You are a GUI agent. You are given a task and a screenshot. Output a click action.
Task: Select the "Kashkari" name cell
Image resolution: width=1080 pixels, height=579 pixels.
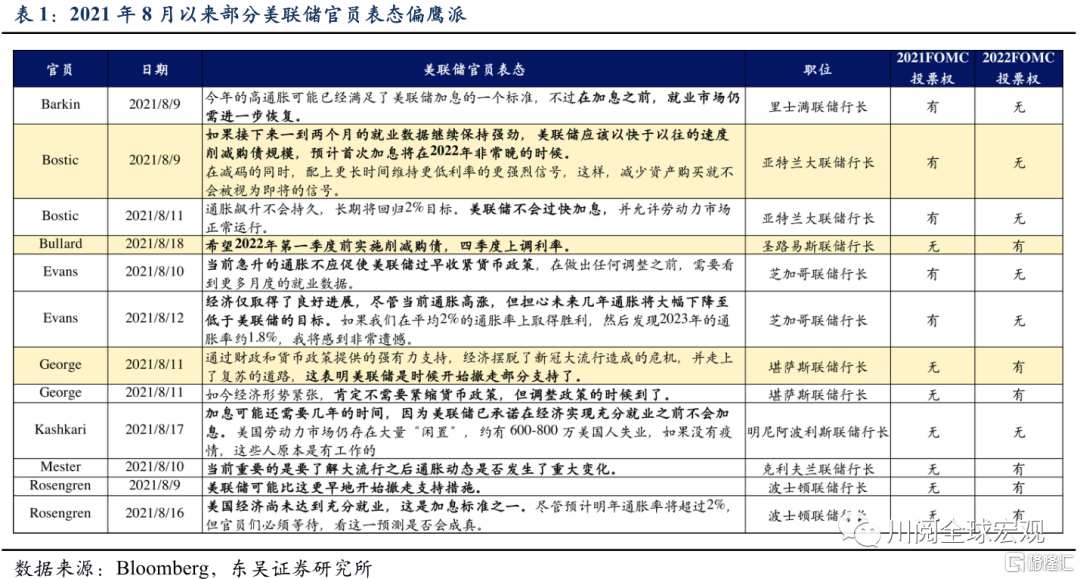(x=61, y=430)
